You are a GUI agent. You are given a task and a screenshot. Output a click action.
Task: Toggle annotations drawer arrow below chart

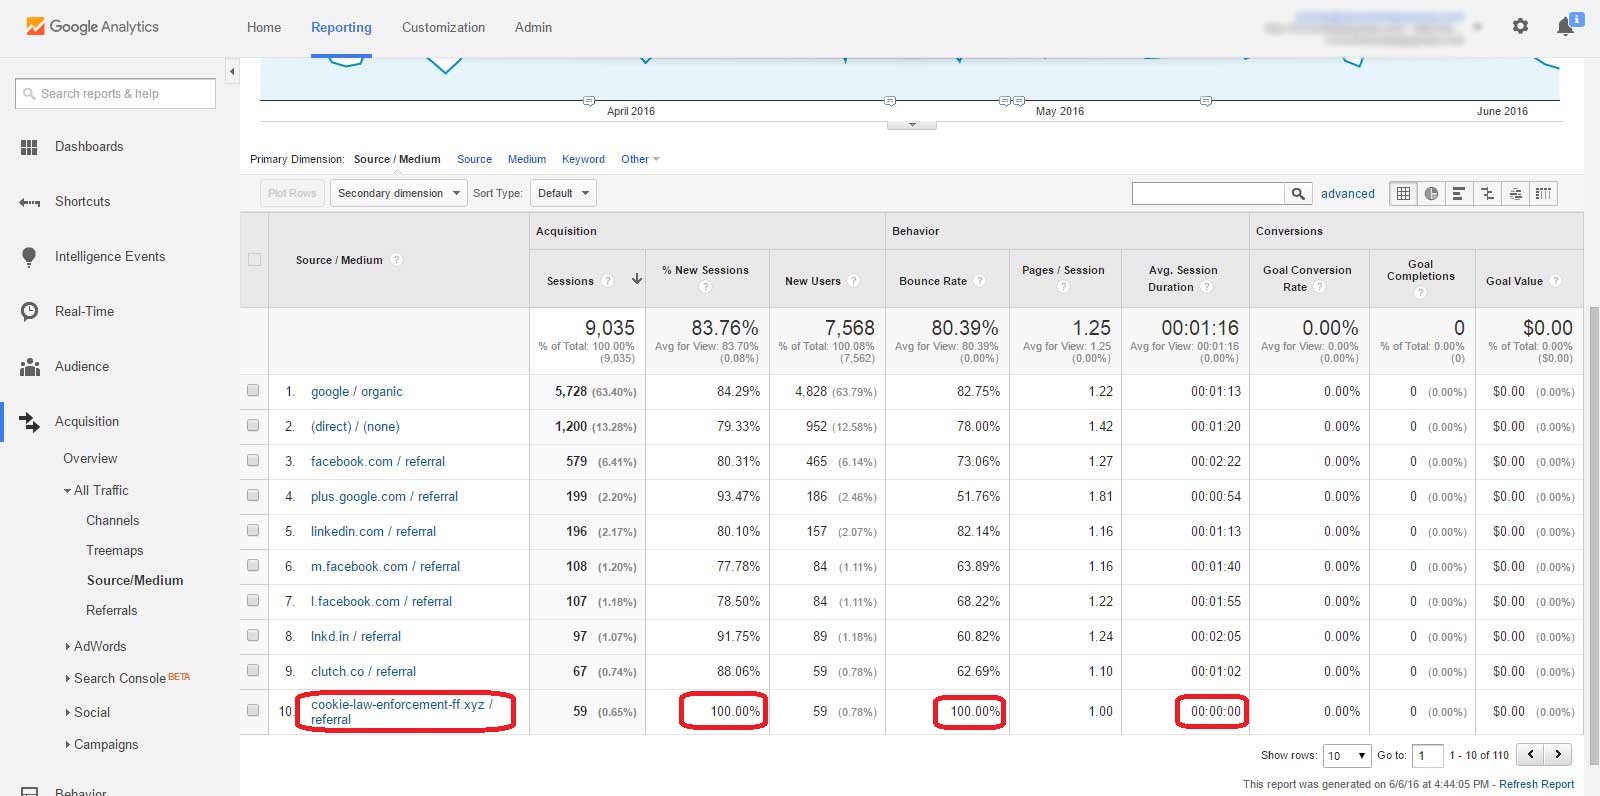912,125
